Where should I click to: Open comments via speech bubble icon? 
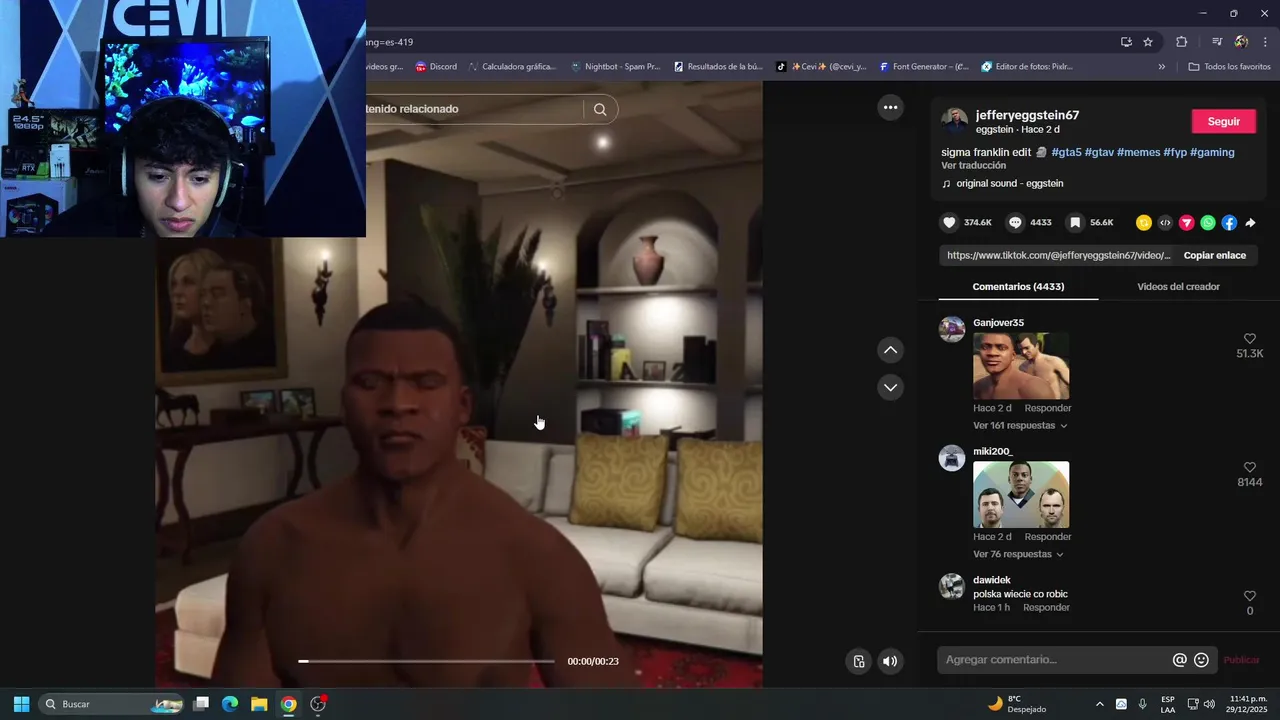(x=1015, y=223)
